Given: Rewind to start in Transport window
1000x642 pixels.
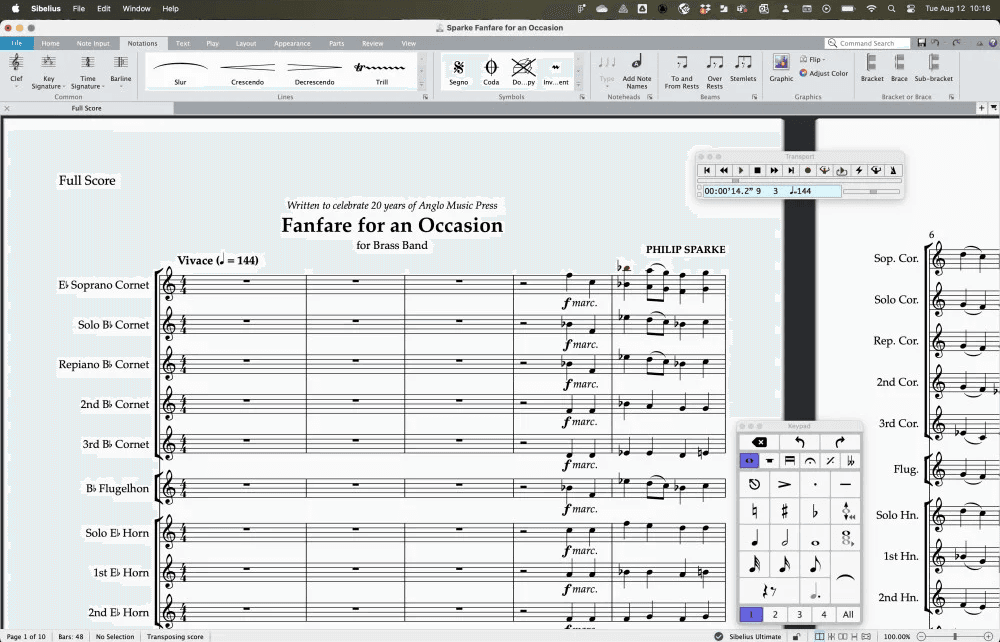Looking at the screenshot, I should click(707, 170).
